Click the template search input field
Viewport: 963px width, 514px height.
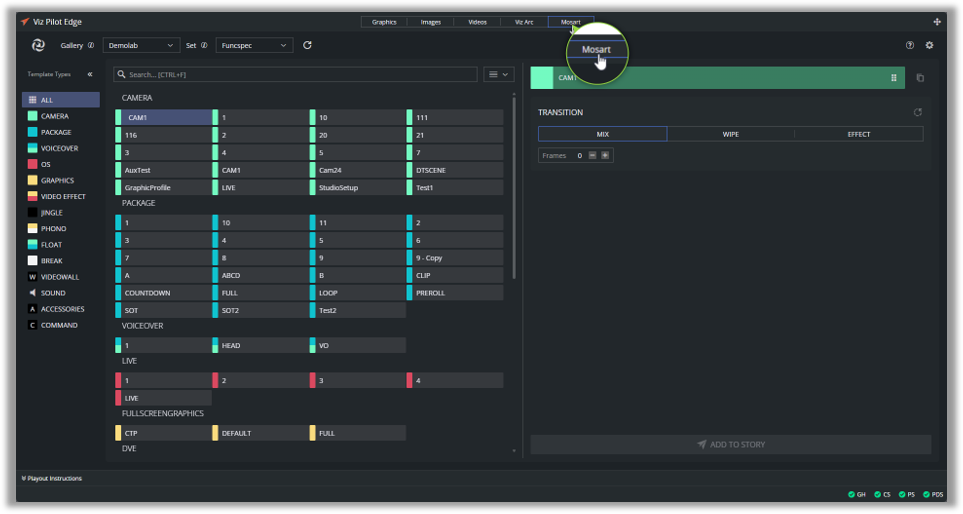[x=295, y=75]
